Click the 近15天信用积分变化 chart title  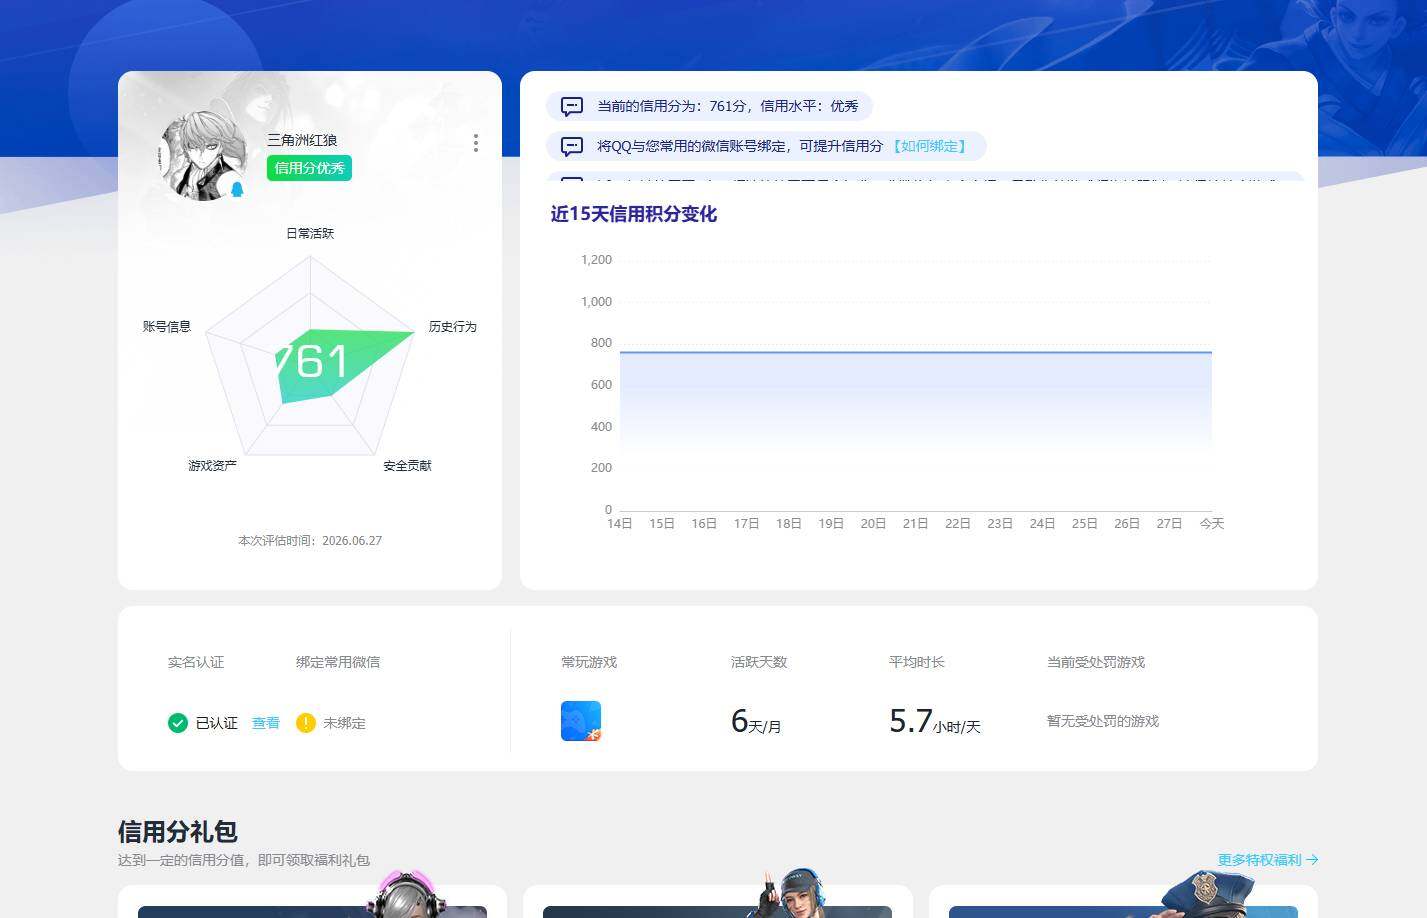tap(634, 214)
